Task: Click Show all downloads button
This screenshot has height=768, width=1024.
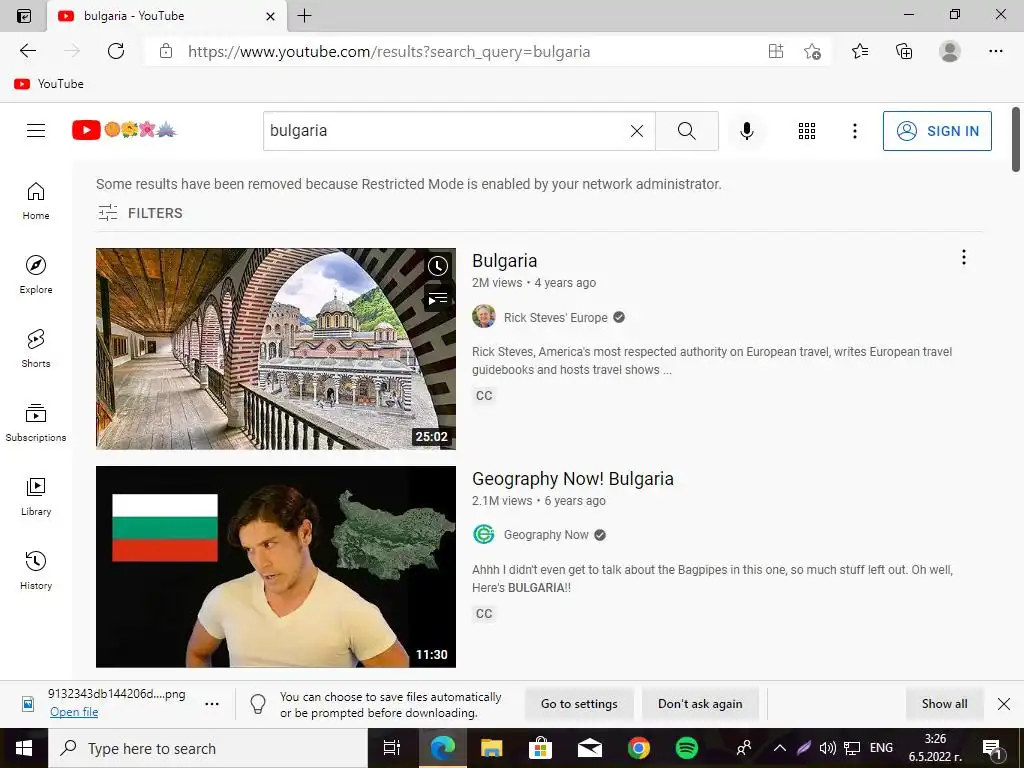Action: point(944,704)
